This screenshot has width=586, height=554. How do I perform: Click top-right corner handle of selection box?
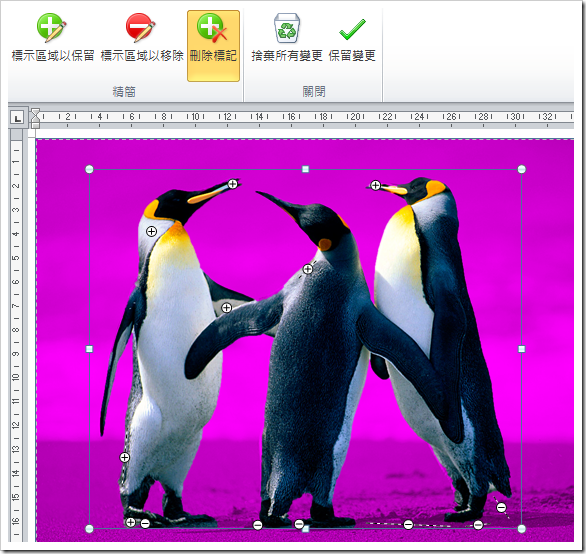(522, 169)
